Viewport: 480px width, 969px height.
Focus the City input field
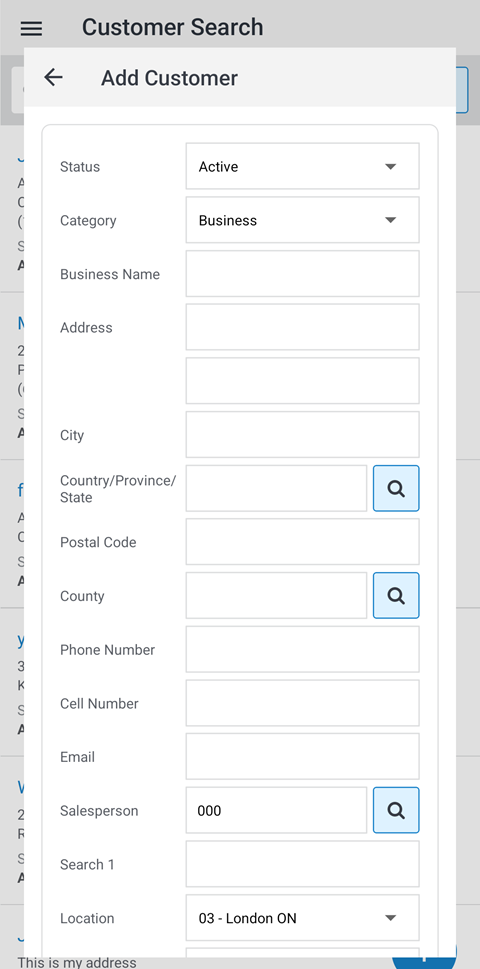pyautogui.click(x=303, y=434)
